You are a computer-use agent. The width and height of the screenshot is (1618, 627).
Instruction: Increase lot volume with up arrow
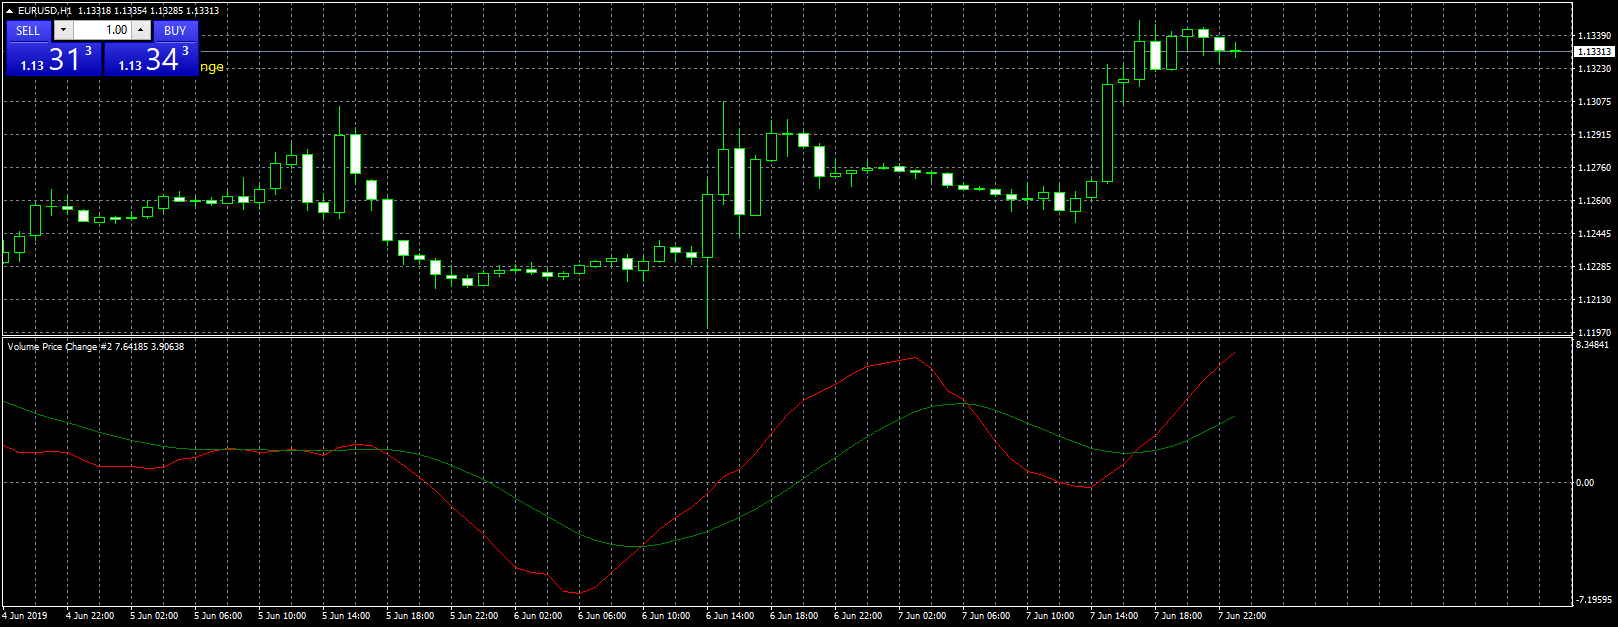point(141,31)
